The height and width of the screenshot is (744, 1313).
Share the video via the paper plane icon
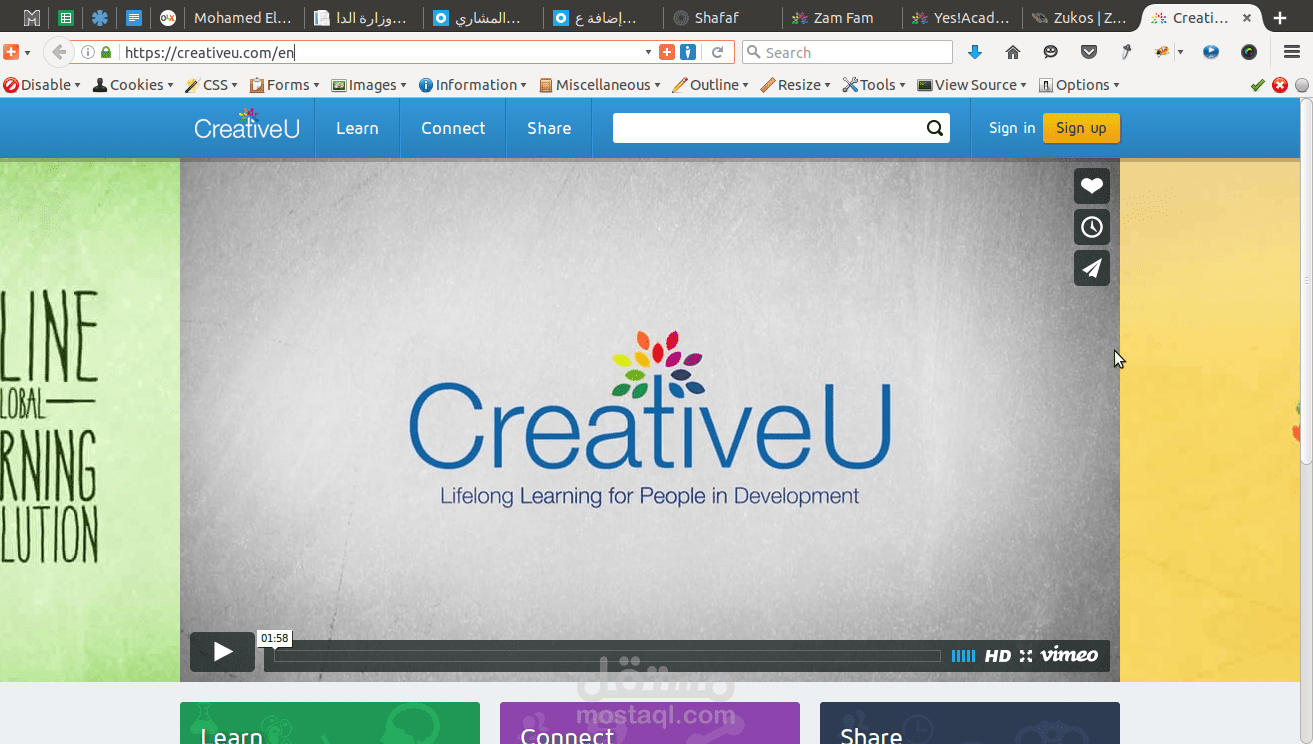[x=1091, y=267]
